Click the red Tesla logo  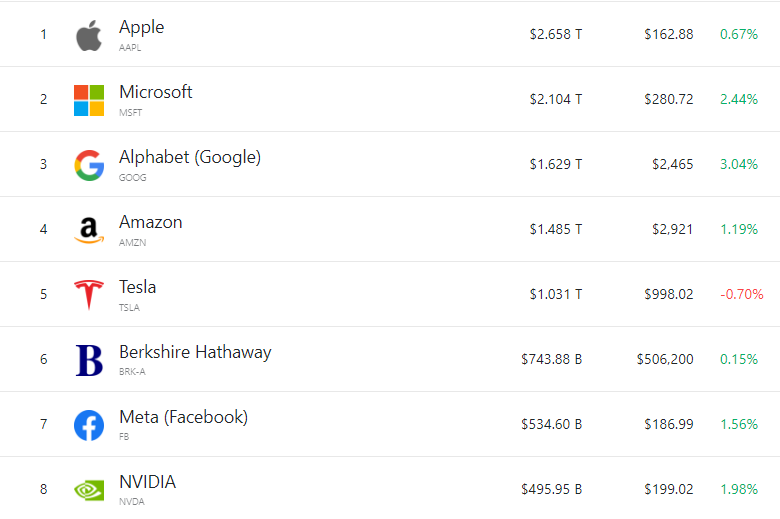pos(89,295)
